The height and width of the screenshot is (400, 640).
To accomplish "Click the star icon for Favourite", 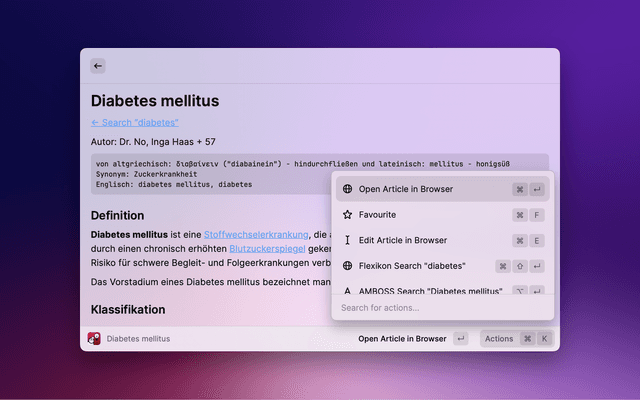I will (x=347, y=215).
